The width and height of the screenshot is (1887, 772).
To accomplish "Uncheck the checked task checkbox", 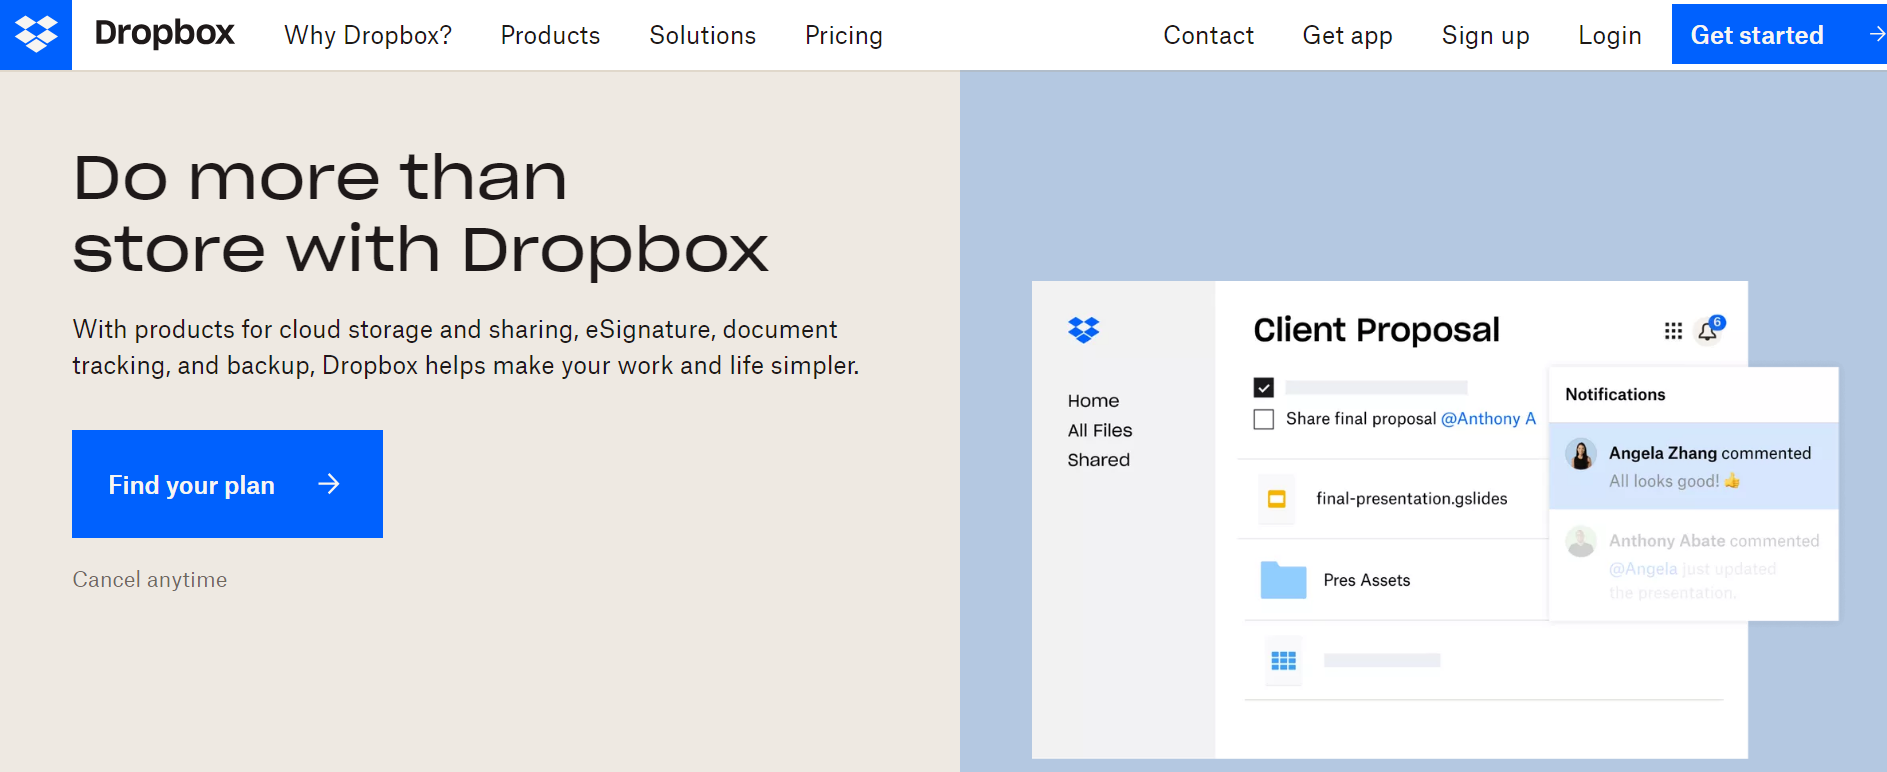I will (x=1264, y=387).
